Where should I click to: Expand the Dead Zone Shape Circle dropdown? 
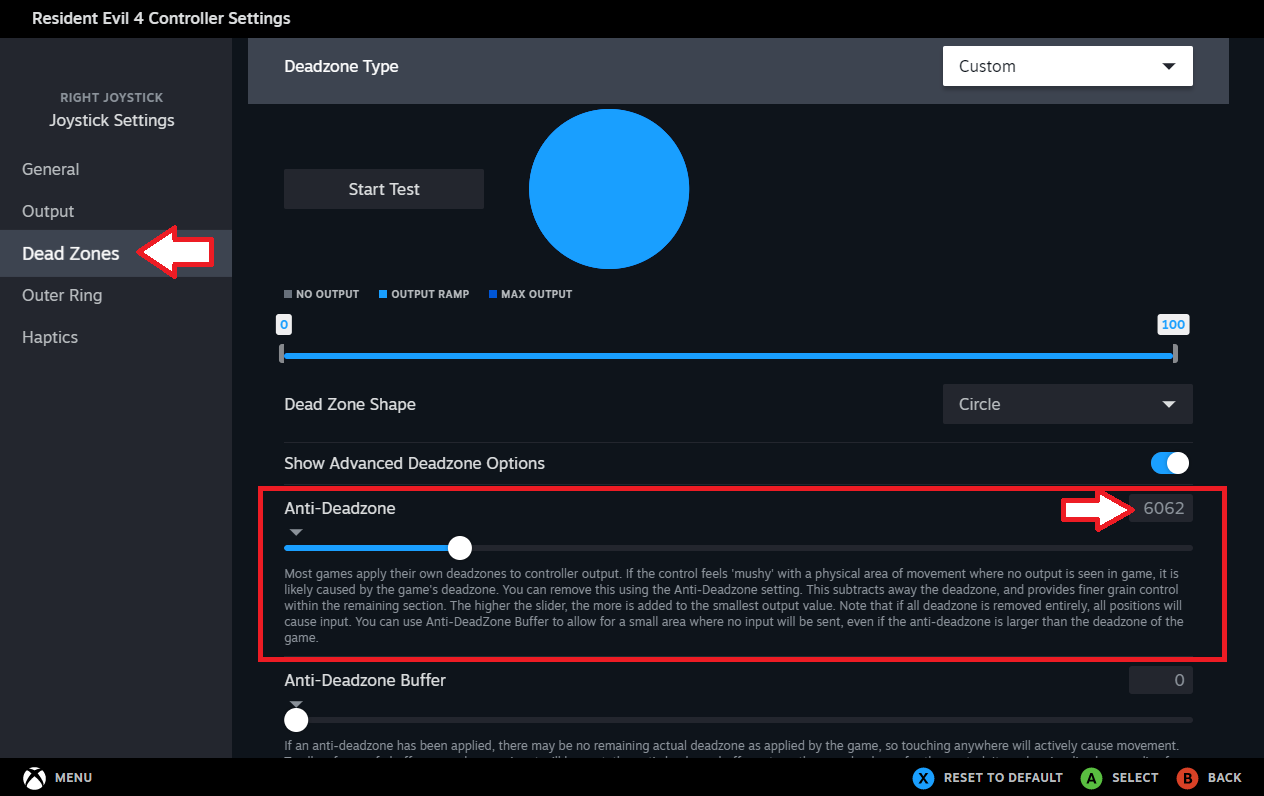1067,404
